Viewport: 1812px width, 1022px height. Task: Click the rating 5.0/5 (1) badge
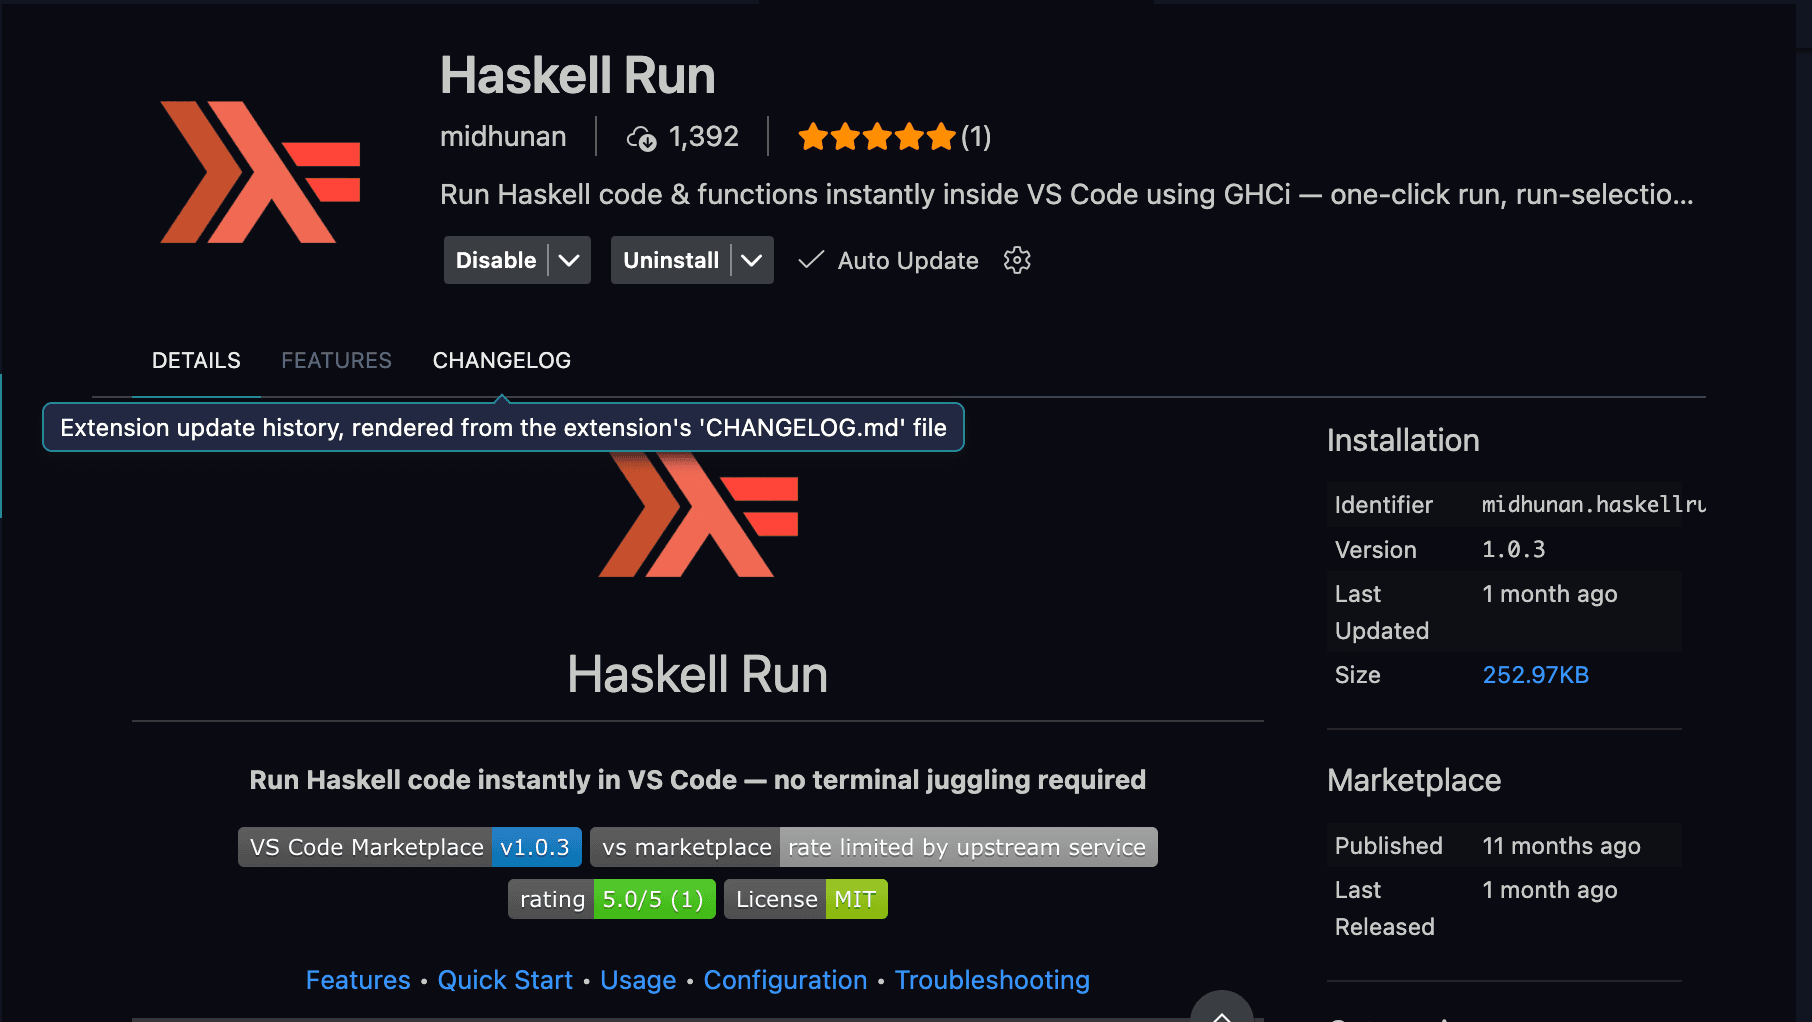612,899
